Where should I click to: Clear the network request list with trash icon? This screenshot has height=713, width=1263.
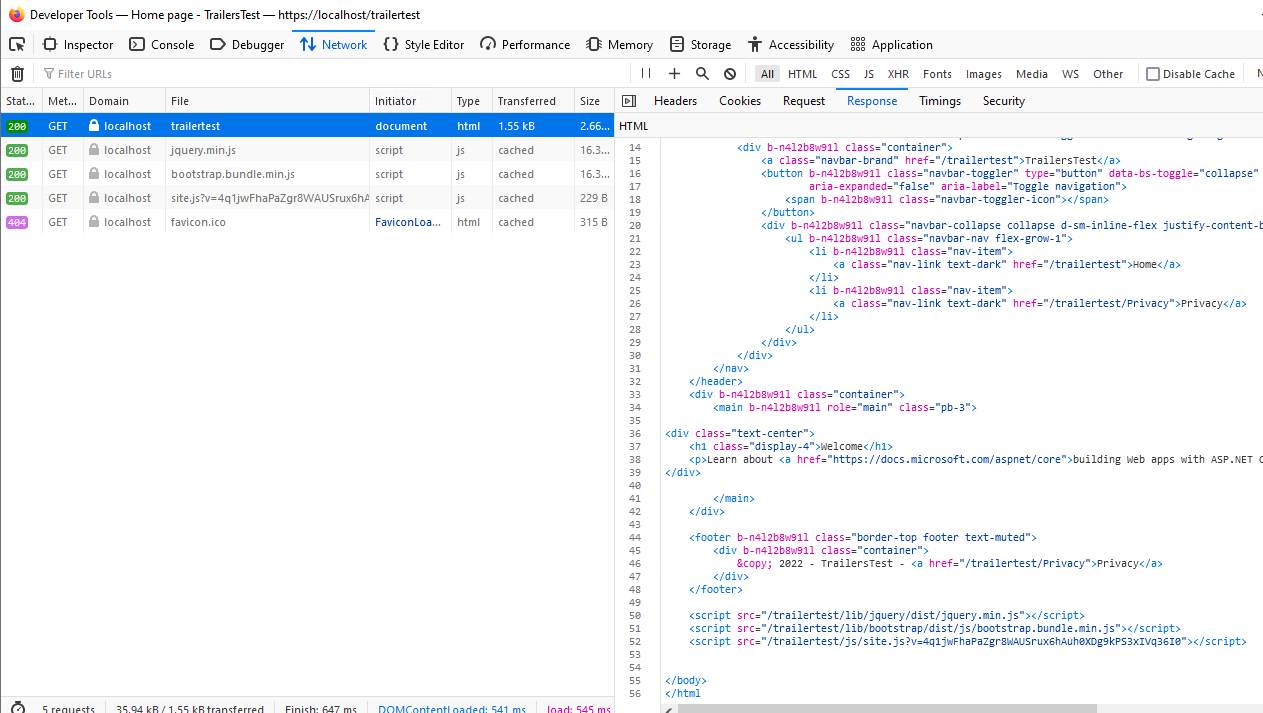(17, 73)
